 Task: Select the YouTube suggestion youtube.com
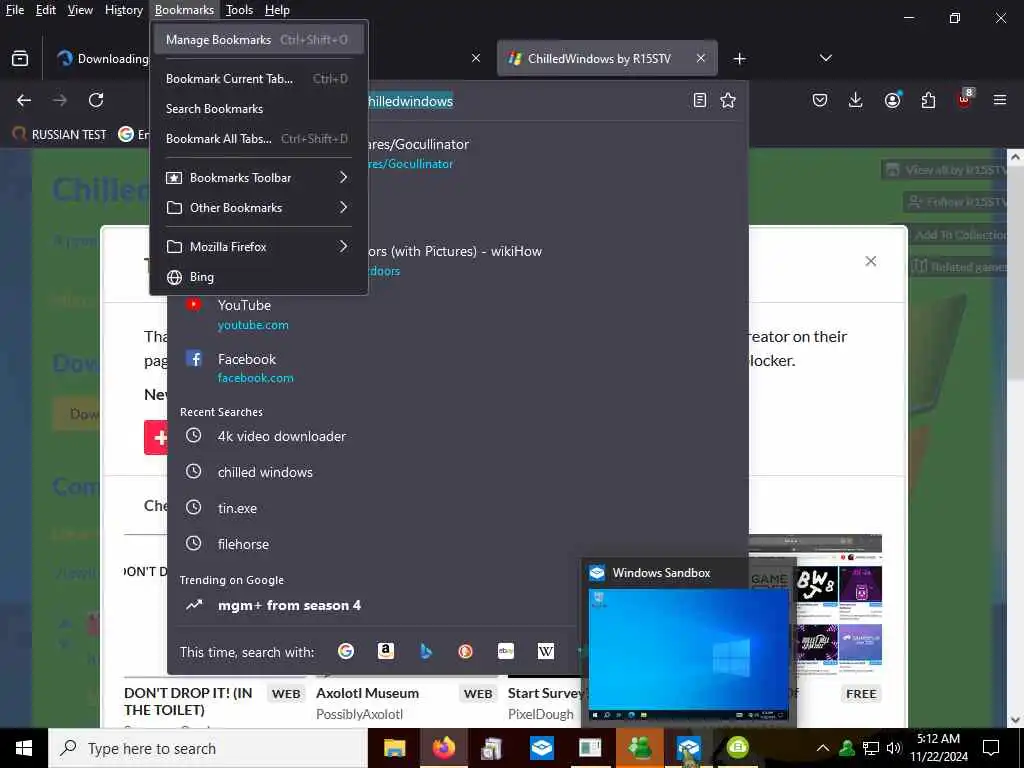click(x=457, y=314)
